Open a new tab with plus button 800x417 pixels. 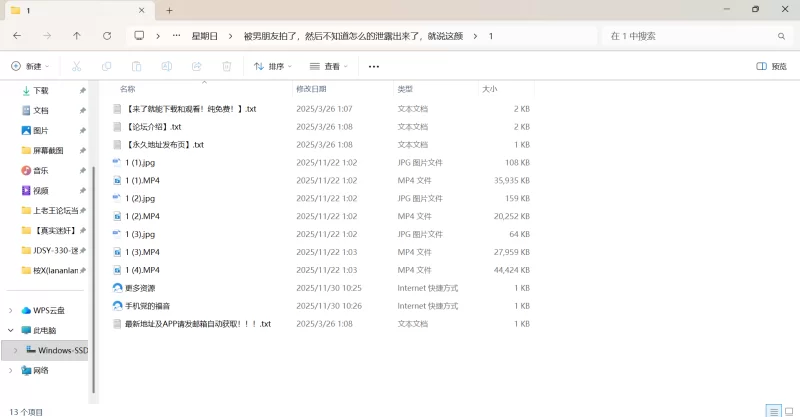(x=170, y=10)
